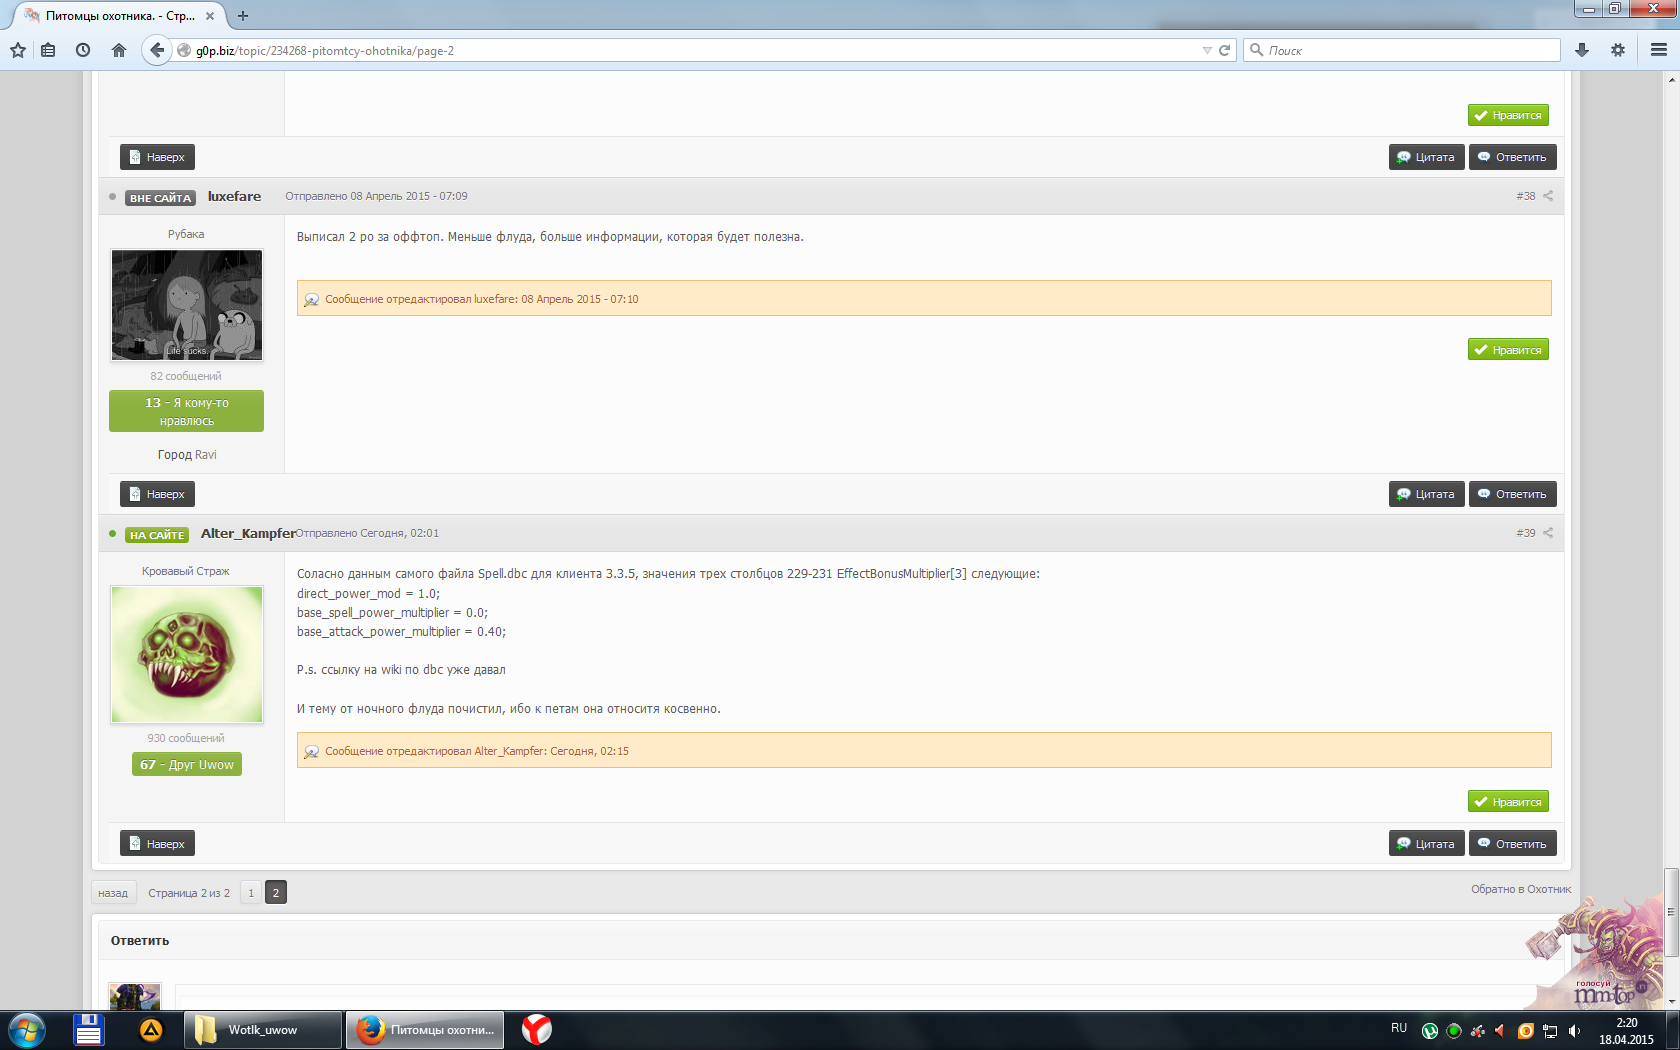Click the back navigation arrow

point(156,50)
